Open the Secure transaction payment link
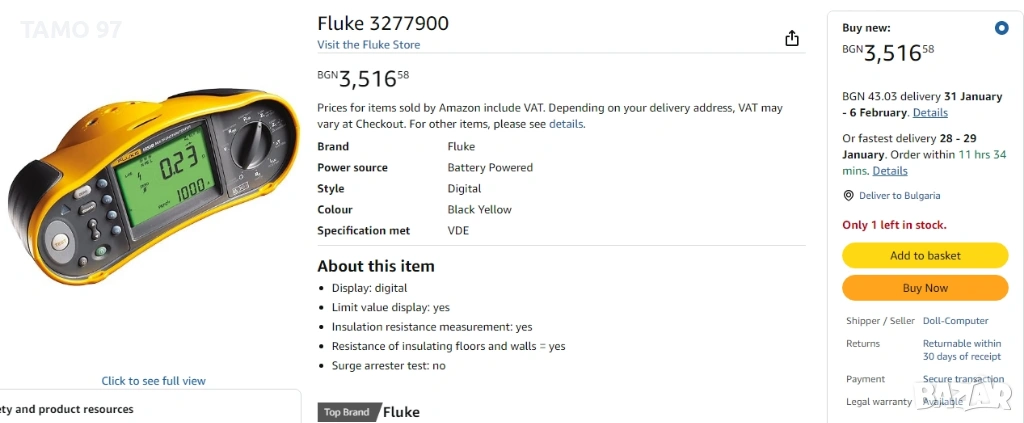 pyautogui.click(x=963, y=379)
